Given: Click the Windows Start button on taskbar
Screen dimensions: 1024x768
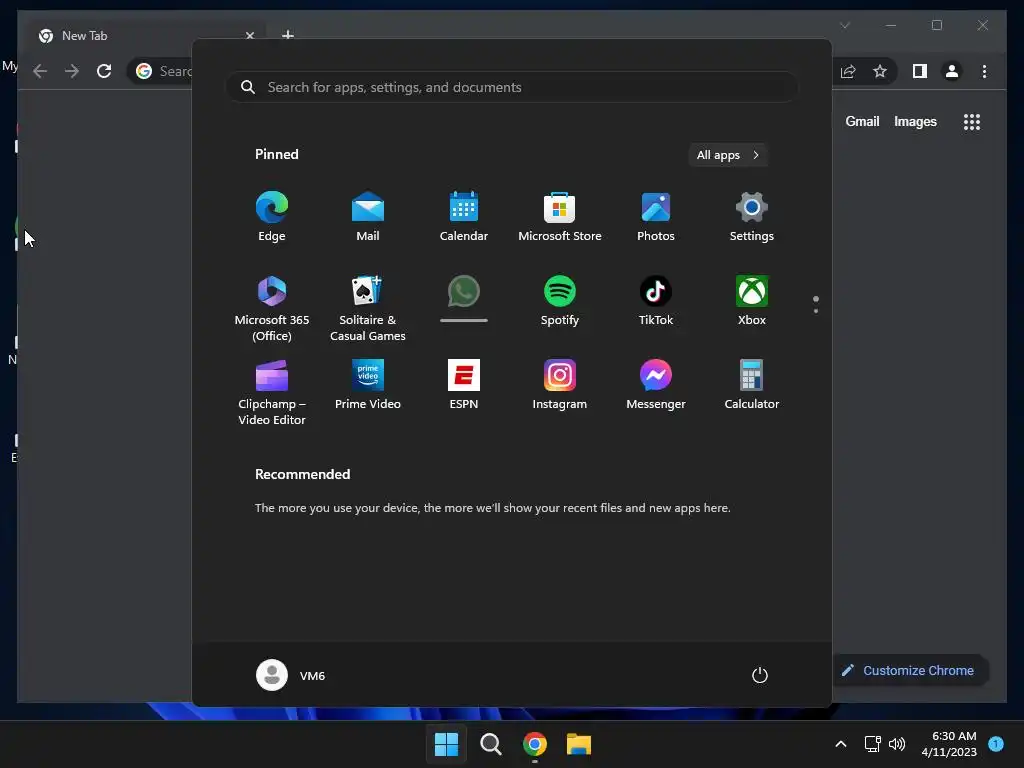Looking at the screenshot, I should [x=447, y=744].
